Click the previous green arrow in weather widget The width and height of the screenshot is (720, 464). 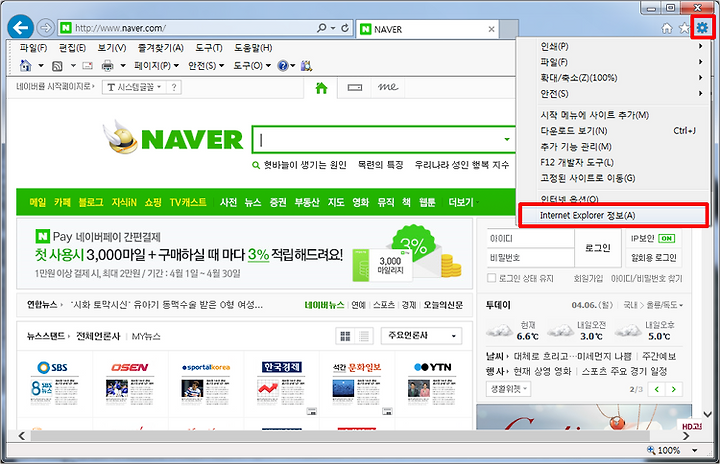click(657, 389)
